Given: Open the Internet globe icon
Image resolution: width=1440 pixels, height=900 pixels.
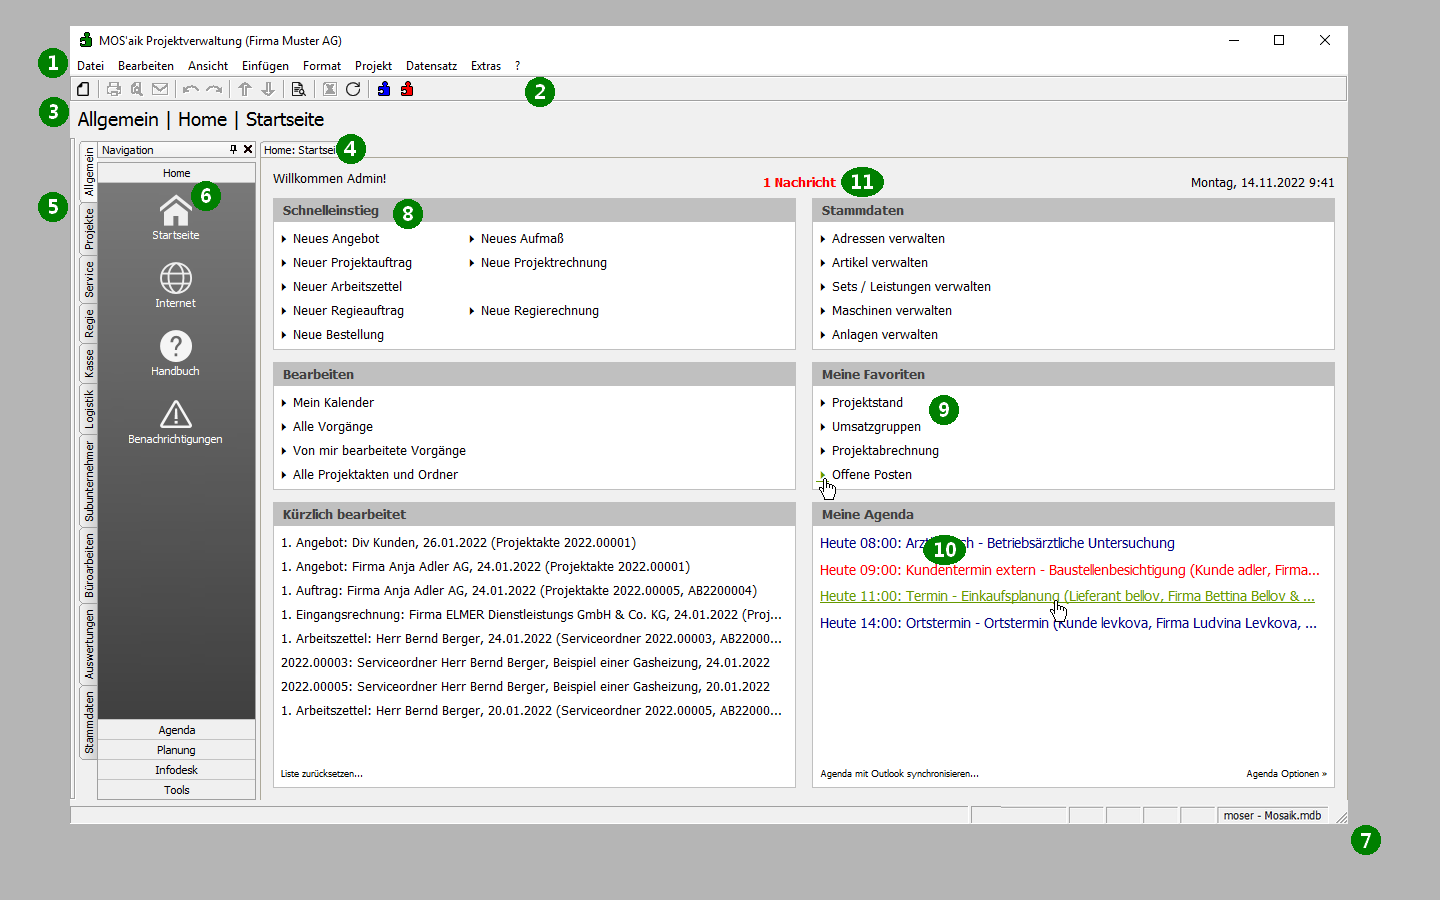Looking at the screenshot, I should tap(175, 279).
